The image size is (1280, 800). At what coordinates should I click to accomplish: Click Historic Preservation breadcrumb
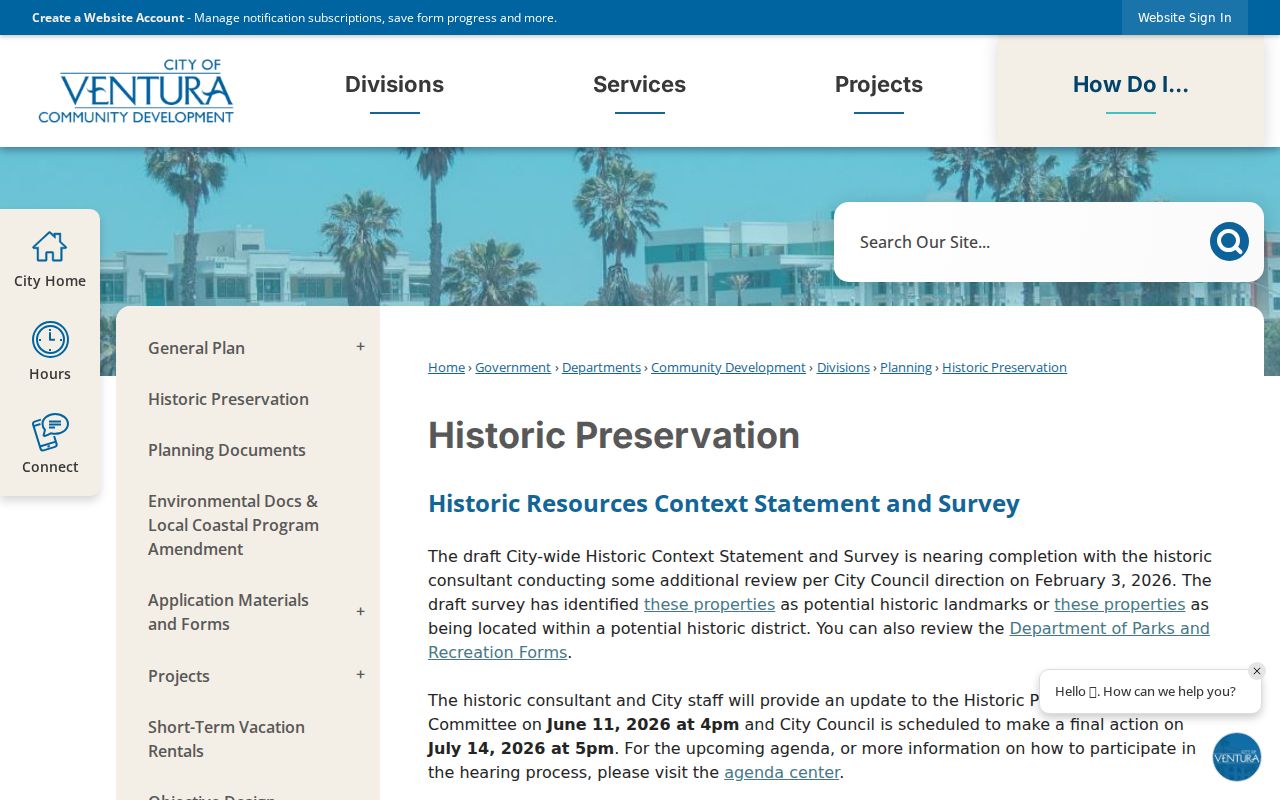[x=1004, y=367]
